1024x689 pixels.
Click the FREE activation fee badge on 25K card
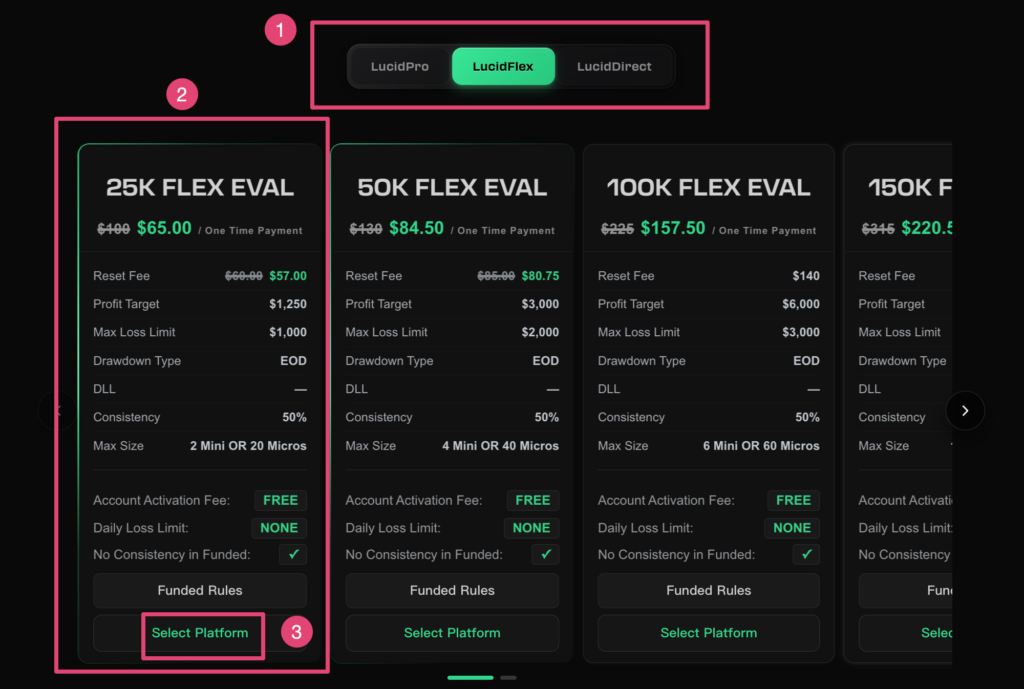point(280,500)
